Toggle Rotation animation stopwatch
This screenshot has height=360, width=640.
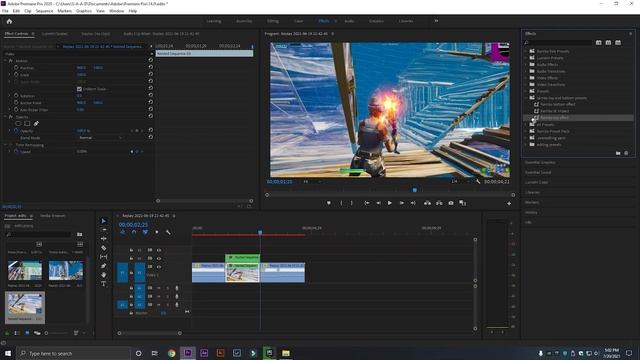tap(16, 96)
